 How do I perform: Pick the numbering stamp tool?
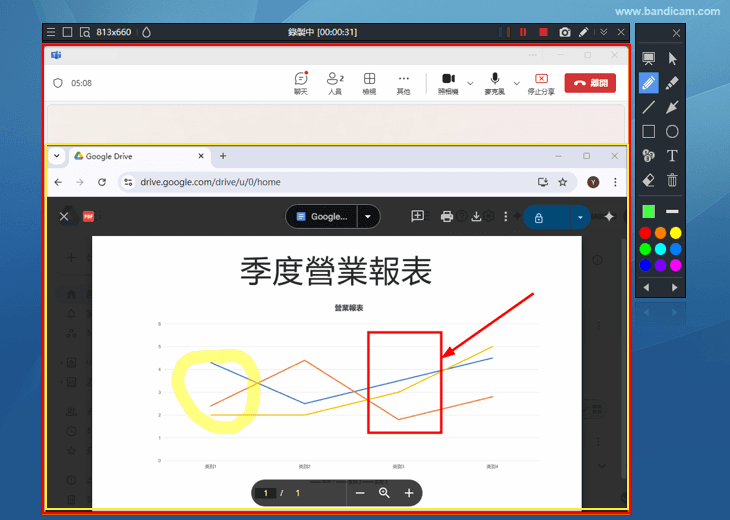(x=649, y=155)
